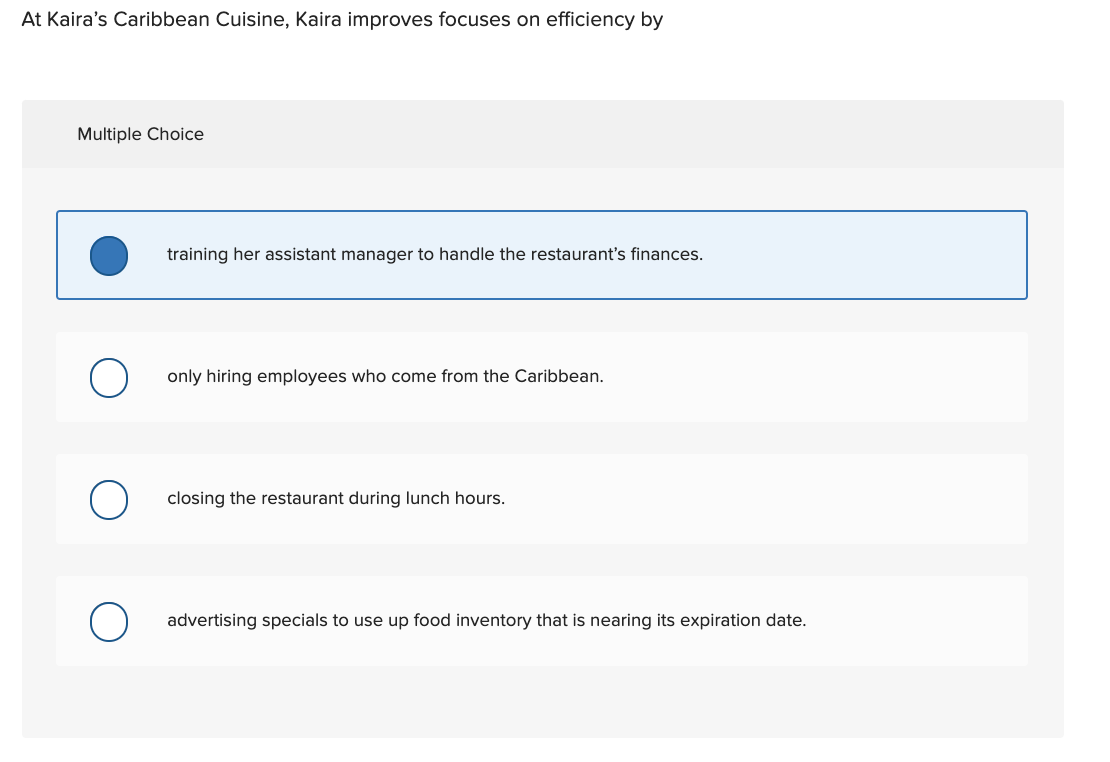Select the radio button for closing during lunch hours
The width and height of the screenshot is (1110, 762).
click(x=109, y=499)
